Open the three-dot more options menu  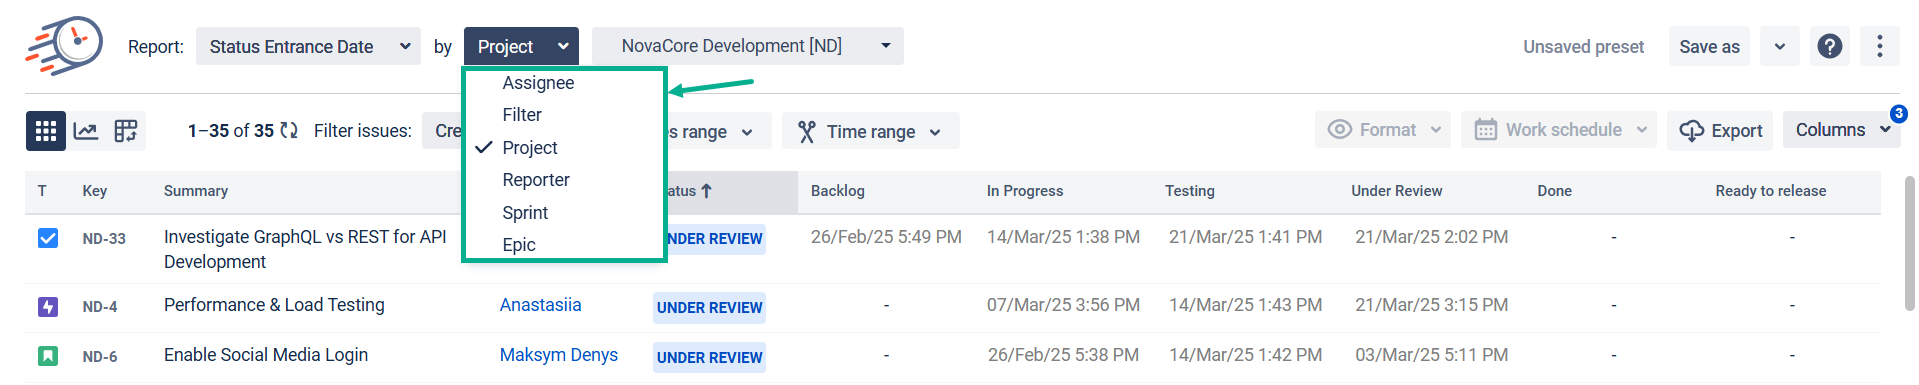pos(1880,46)
